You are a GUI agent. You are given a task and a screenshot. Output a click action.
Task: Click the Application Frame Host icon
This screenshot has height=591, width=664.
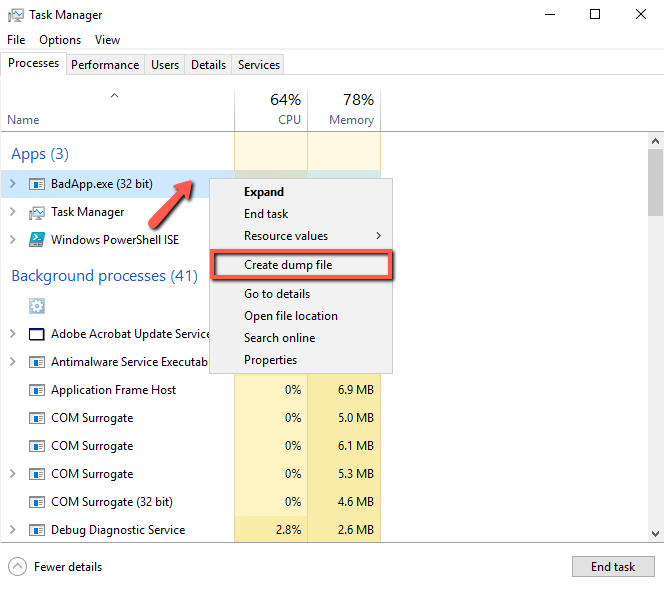pyautogui.click(x=37, y=390)
